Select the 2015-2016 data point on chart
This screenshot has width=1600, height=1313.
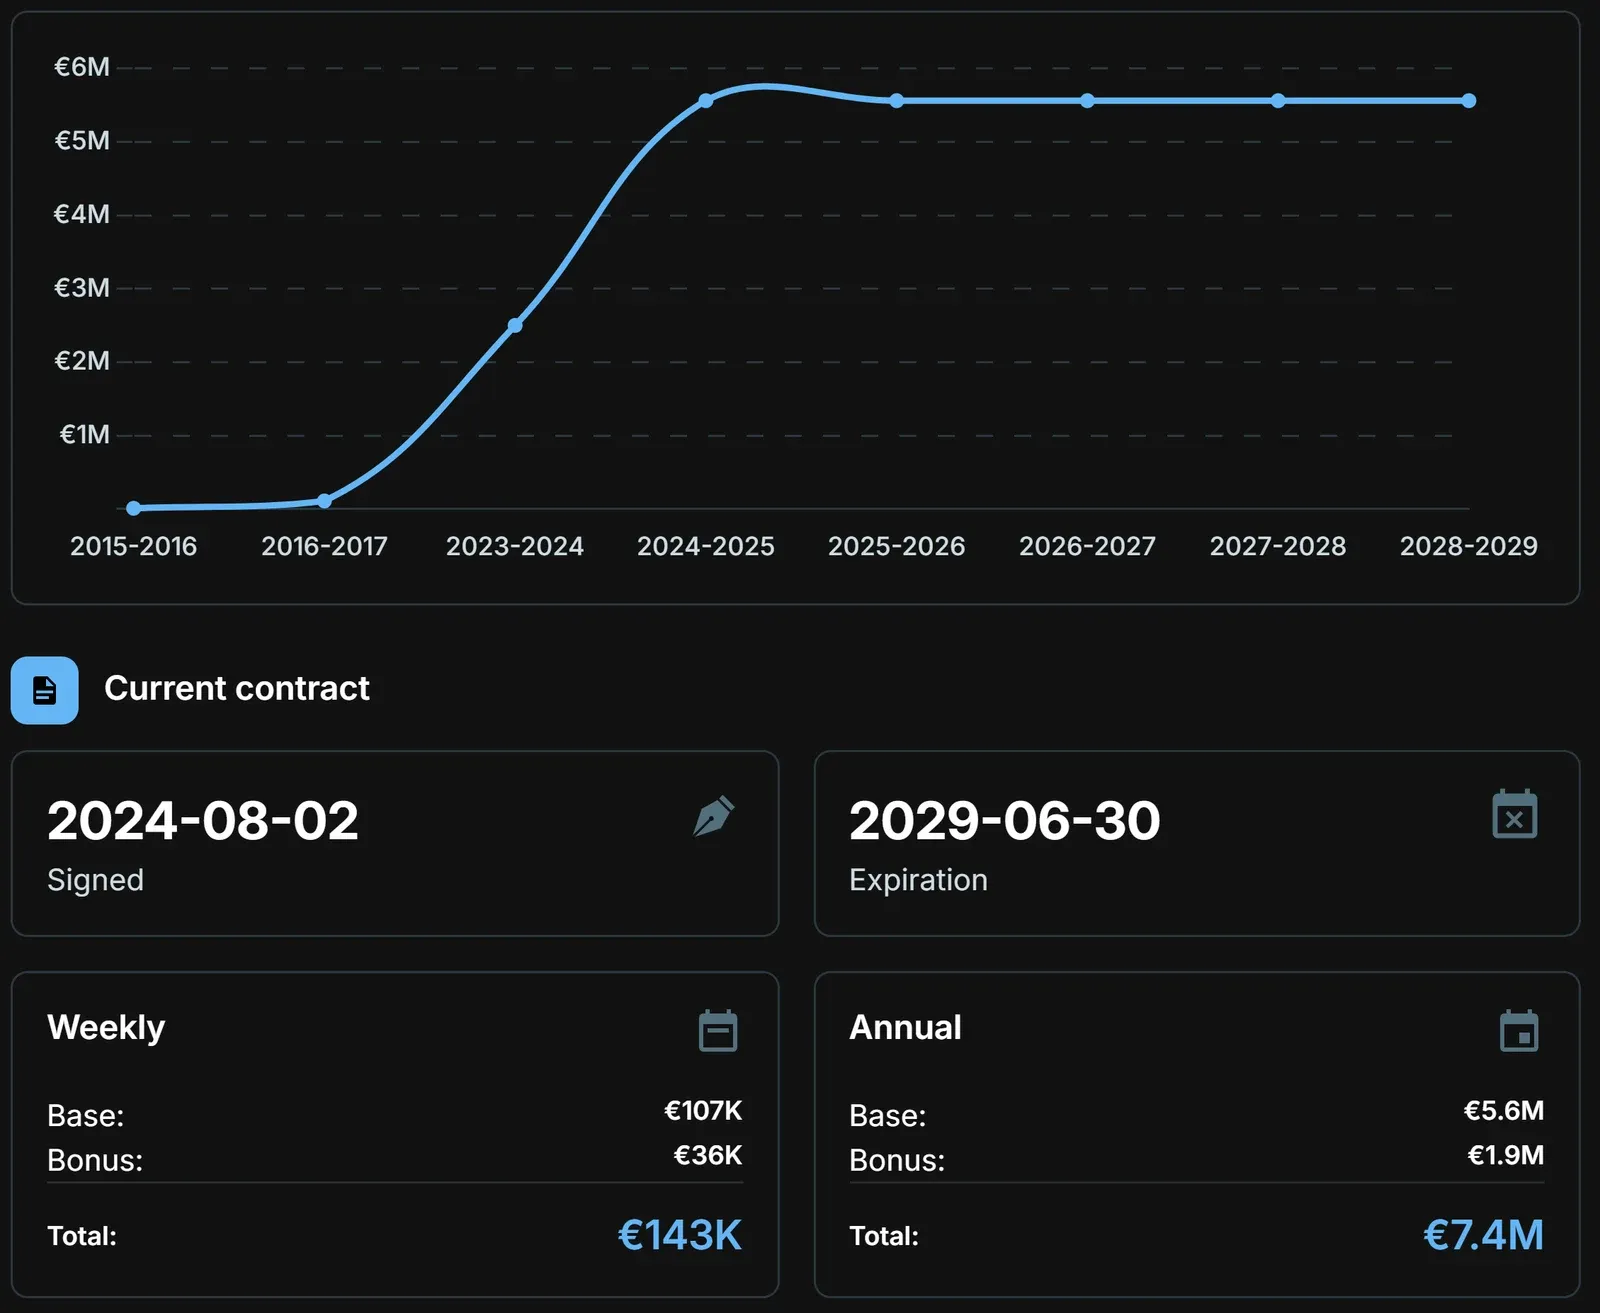[x=134, y=508]
